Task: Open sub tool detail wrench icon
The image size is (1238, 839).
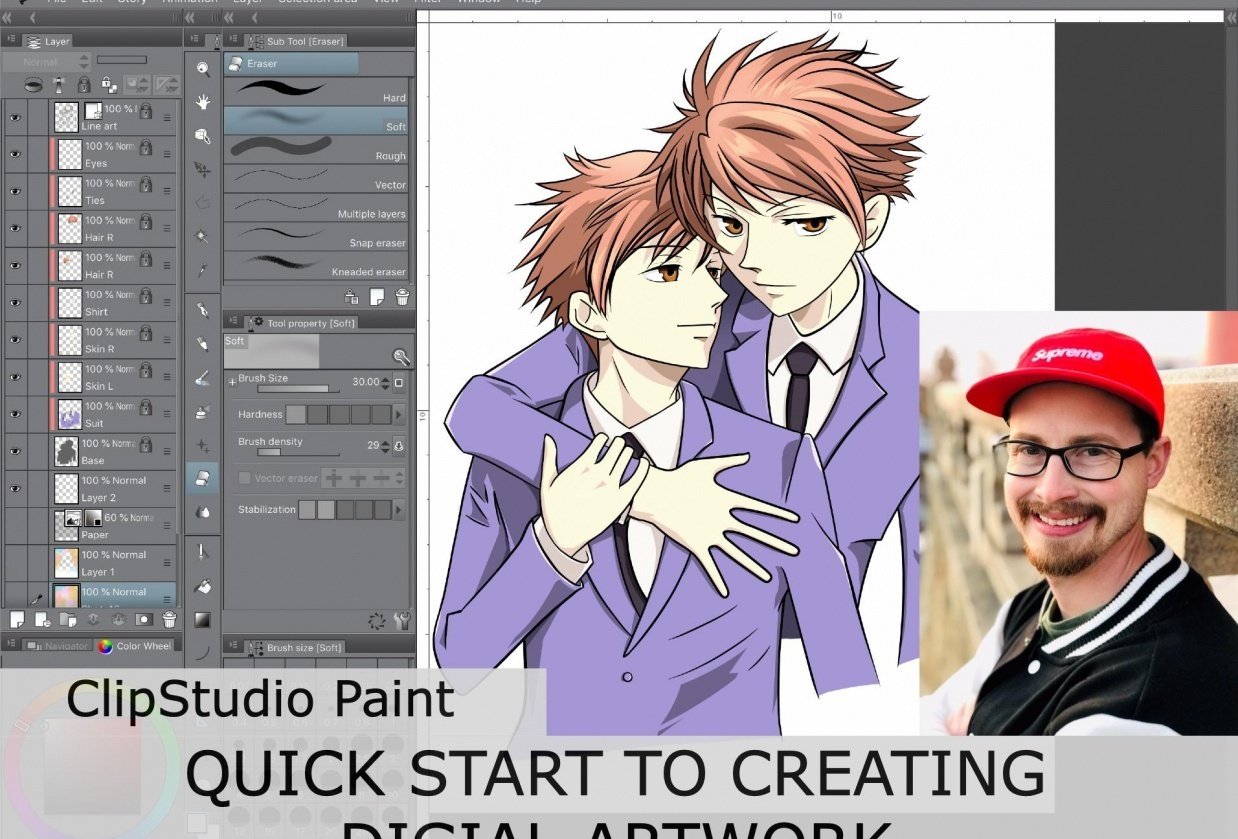Action: click(402, 621)
